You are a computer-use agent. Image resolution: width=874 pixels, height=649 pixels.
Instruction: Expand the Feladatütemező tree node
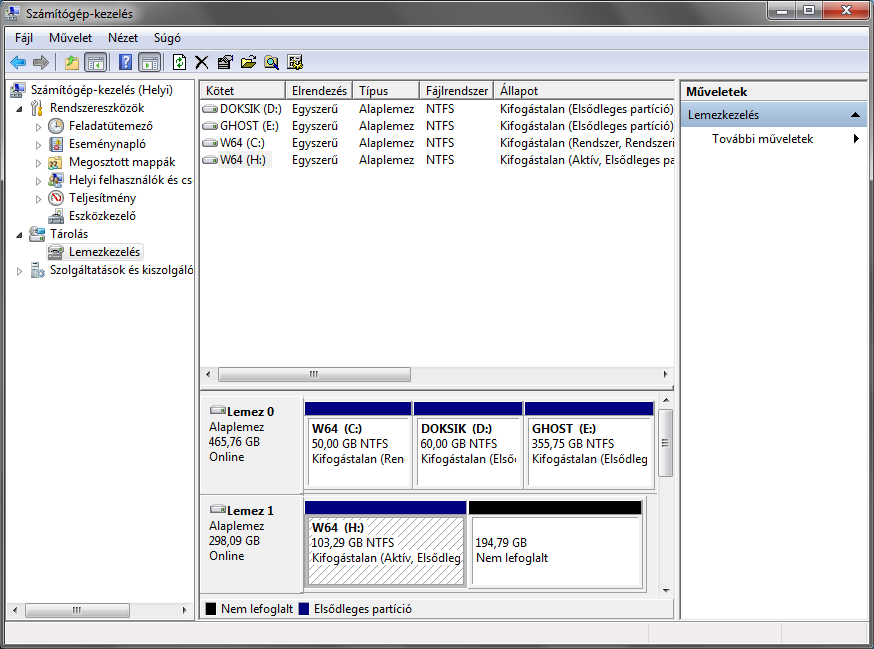click(39, 126)
